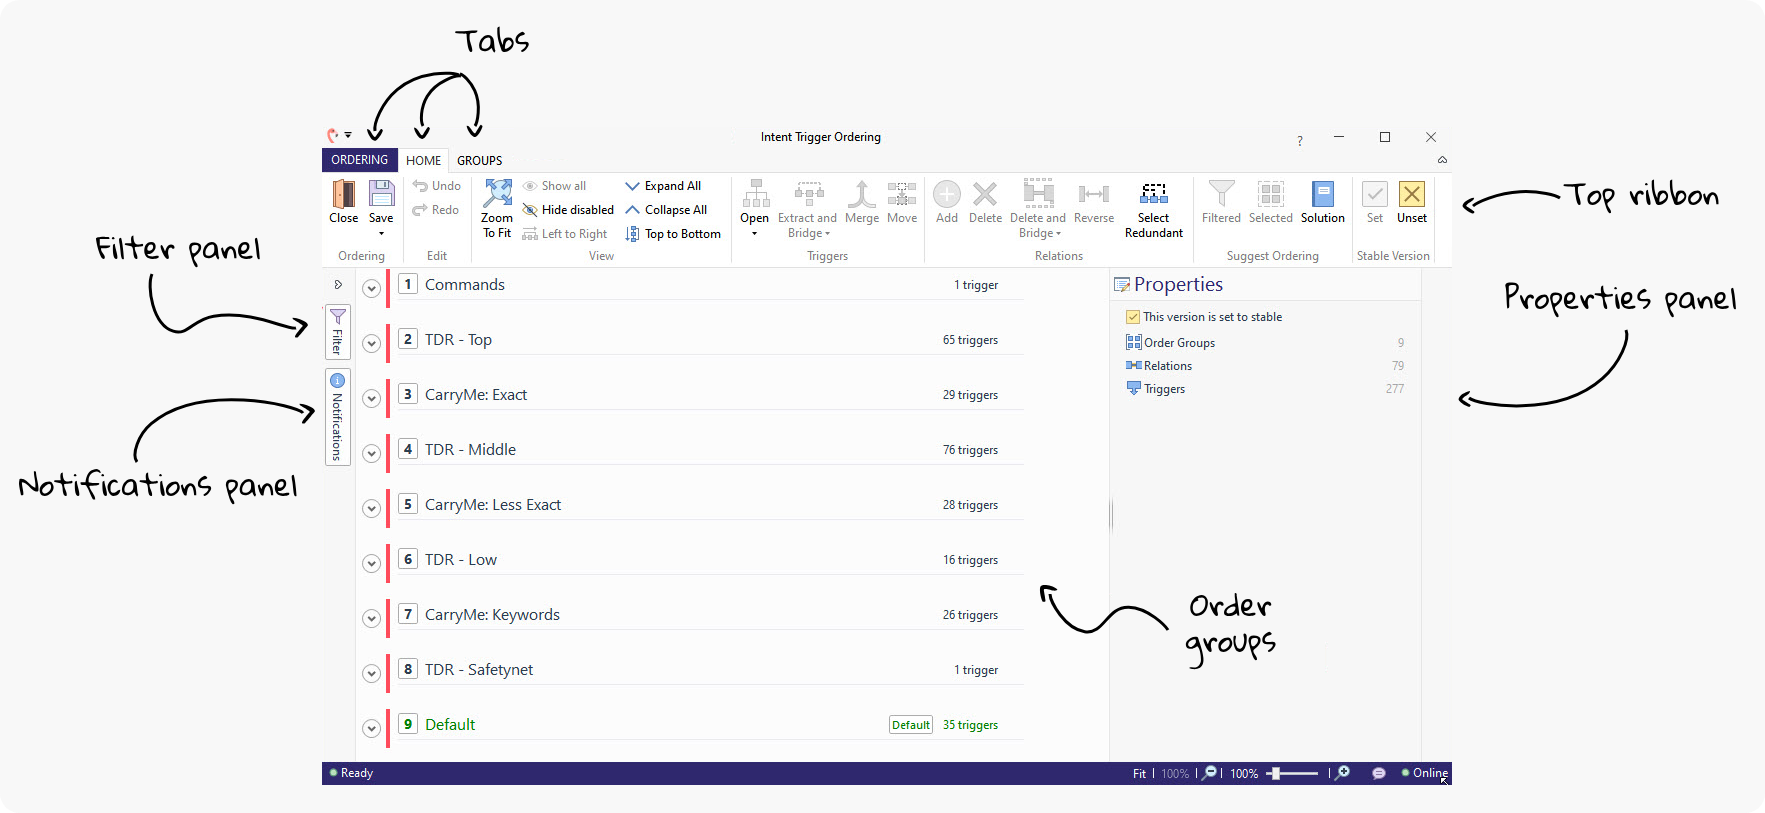Click the Close ordering icon
This screenshot has height=813, width=1765.
343,194
